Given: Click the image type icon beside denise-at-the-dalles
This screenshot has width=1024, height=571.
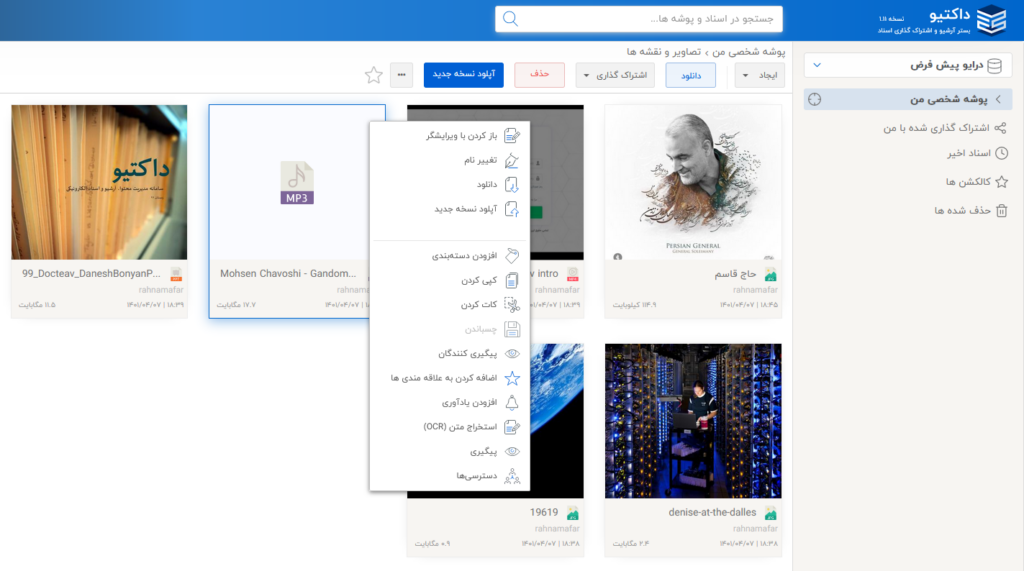Looking at the screenshot, I should click(771, 513).
